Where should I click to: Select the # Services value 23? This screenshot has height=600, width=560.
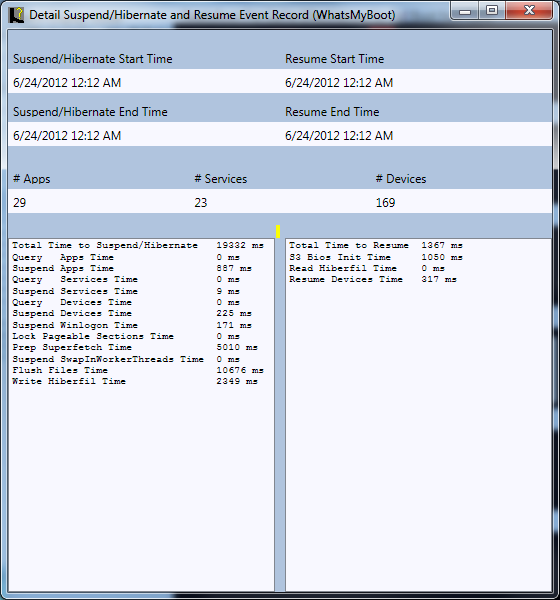click(x=201, y=202)
